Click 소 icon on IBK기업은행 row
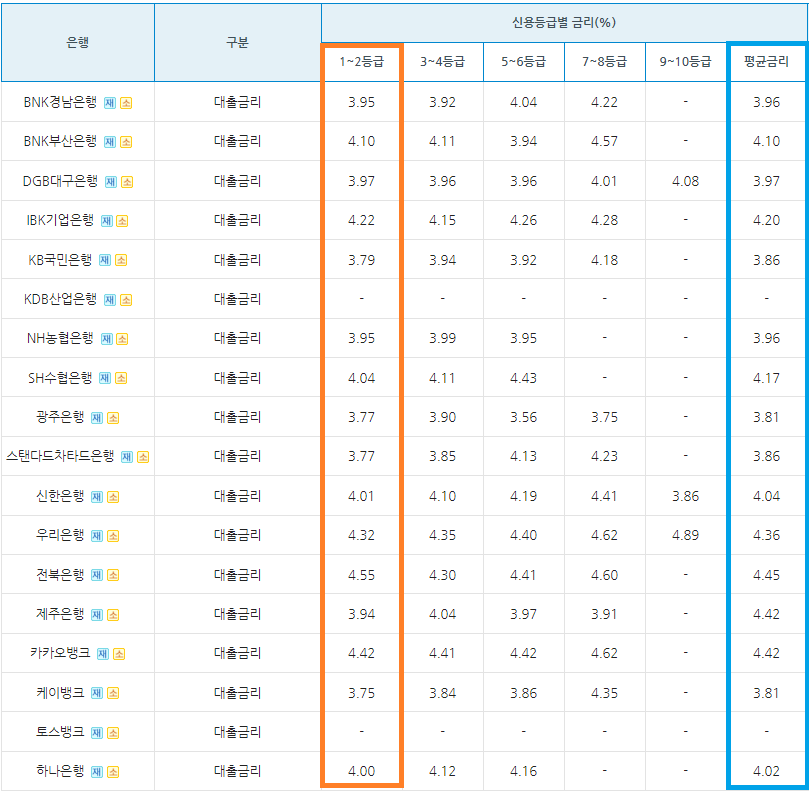 pyautogui.click(x=122, y=221)
